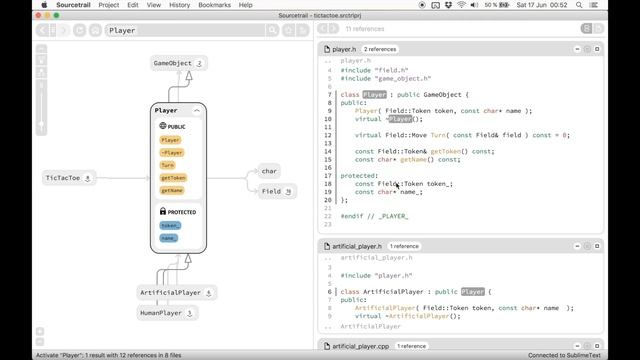Open the artificial_player.cpp file title
This screenshot has height=360, width=640.
(x=360, y=346)
